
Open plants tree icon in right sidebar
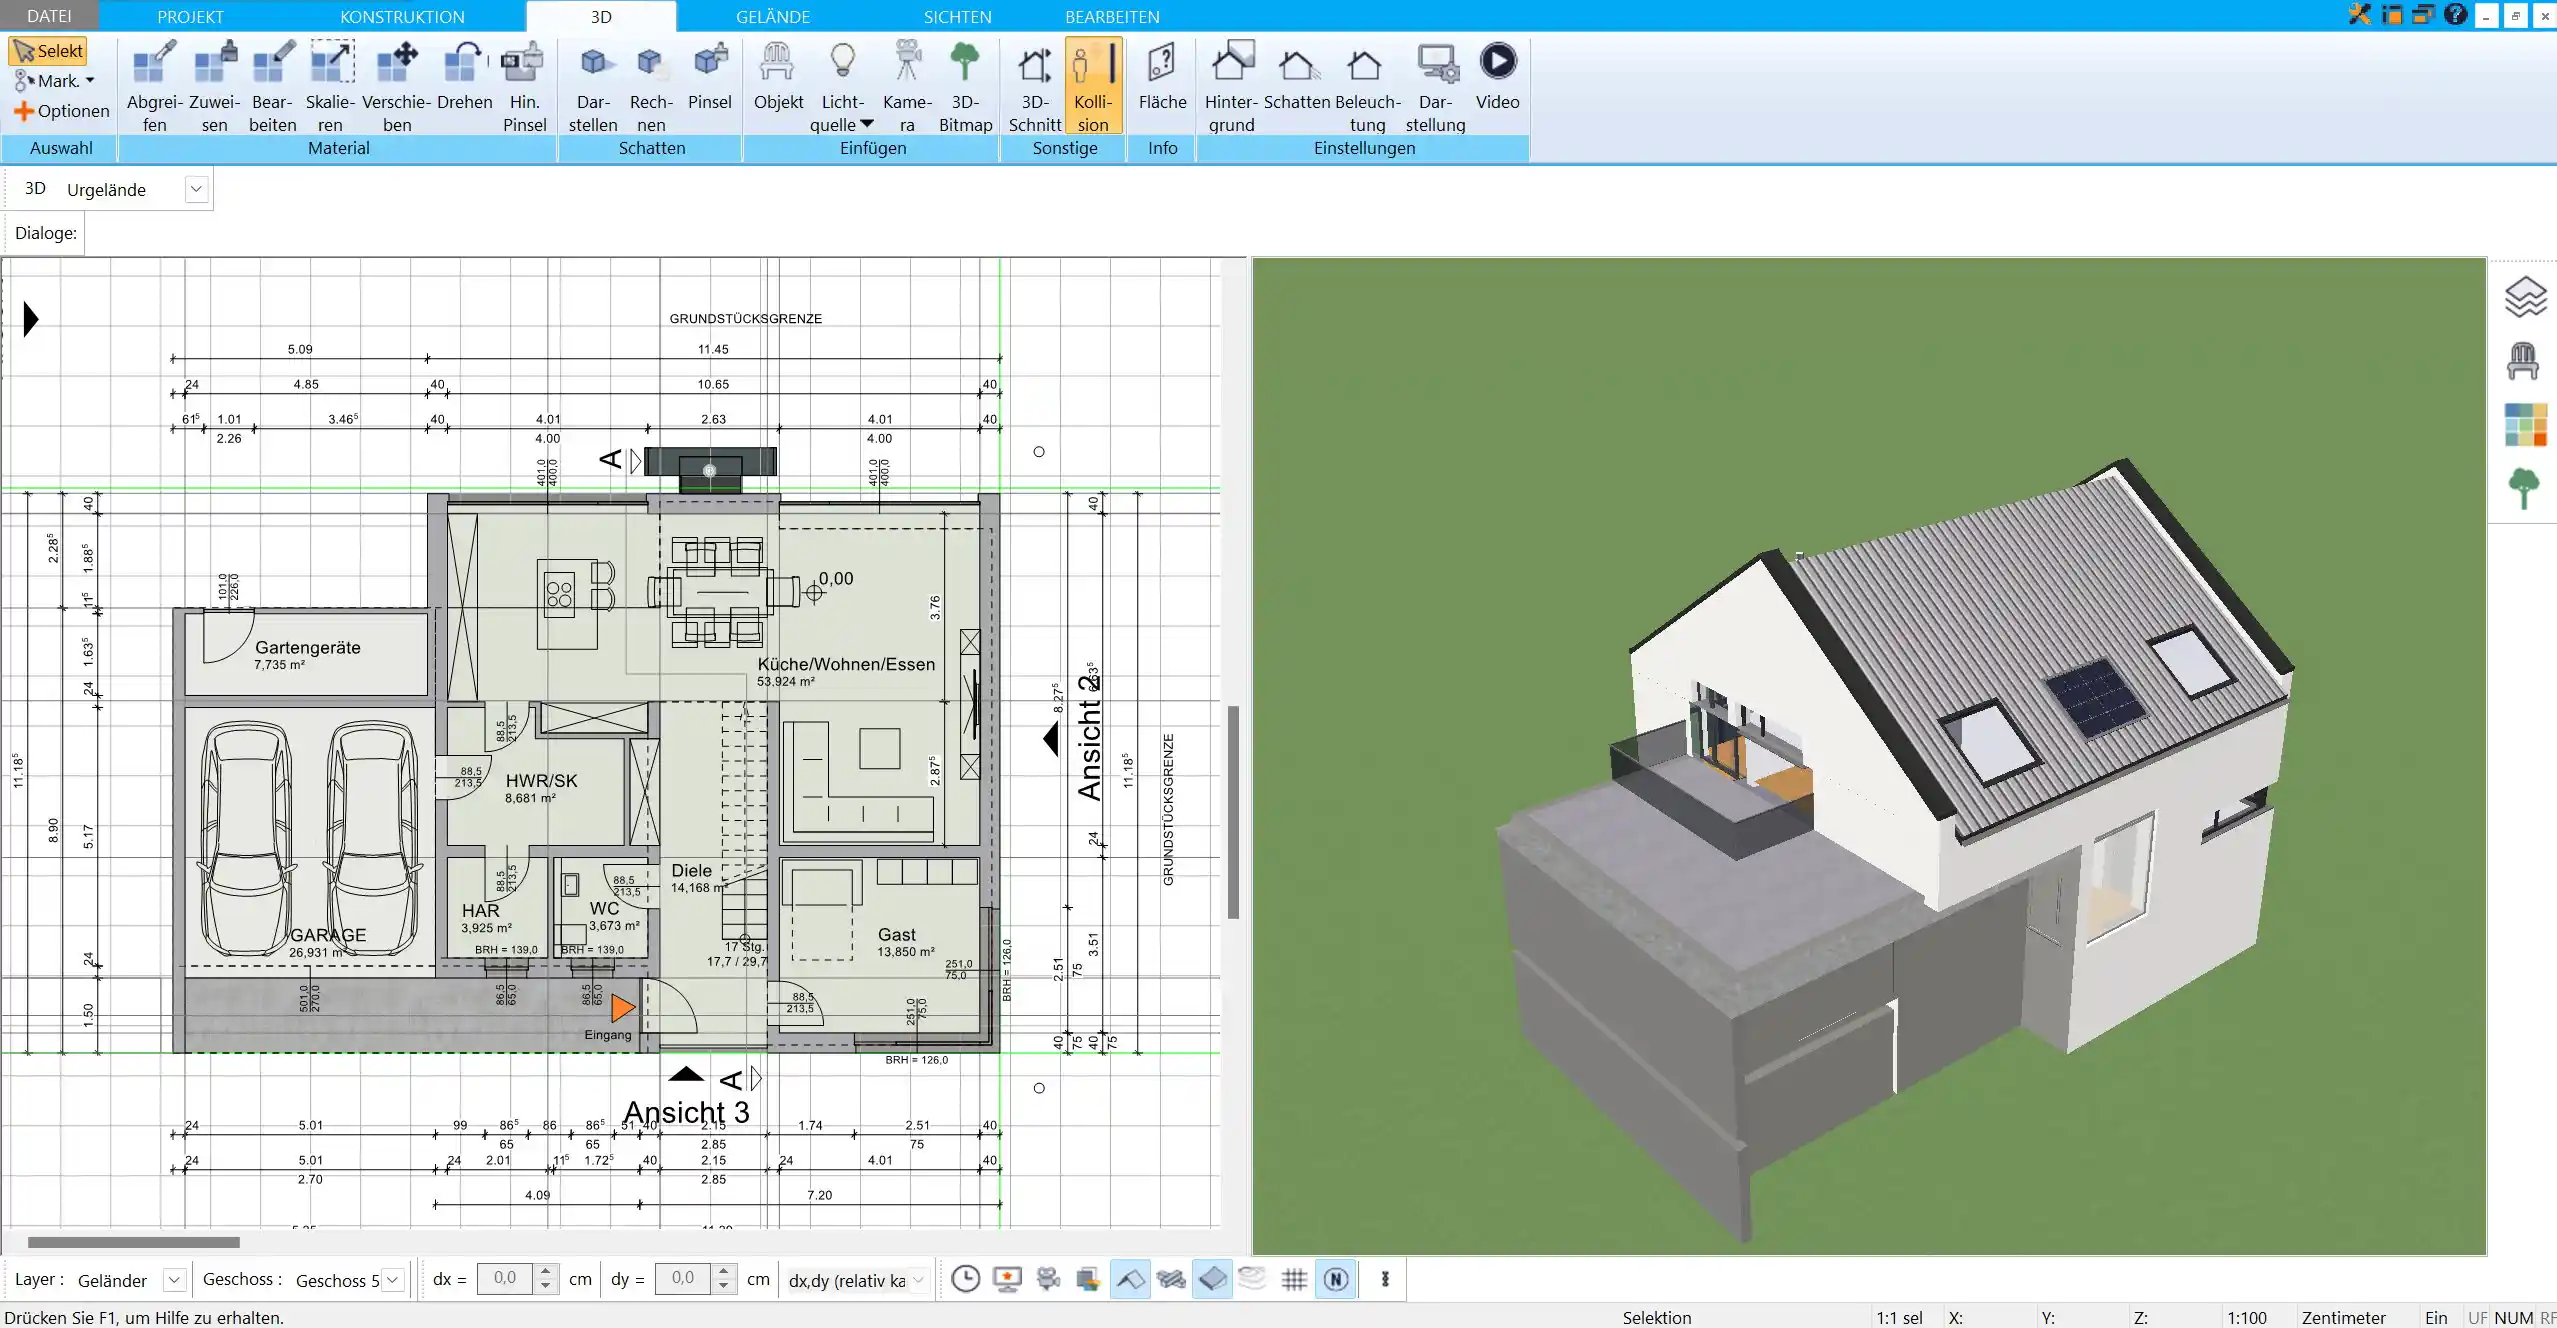(x=2524, y=488)
